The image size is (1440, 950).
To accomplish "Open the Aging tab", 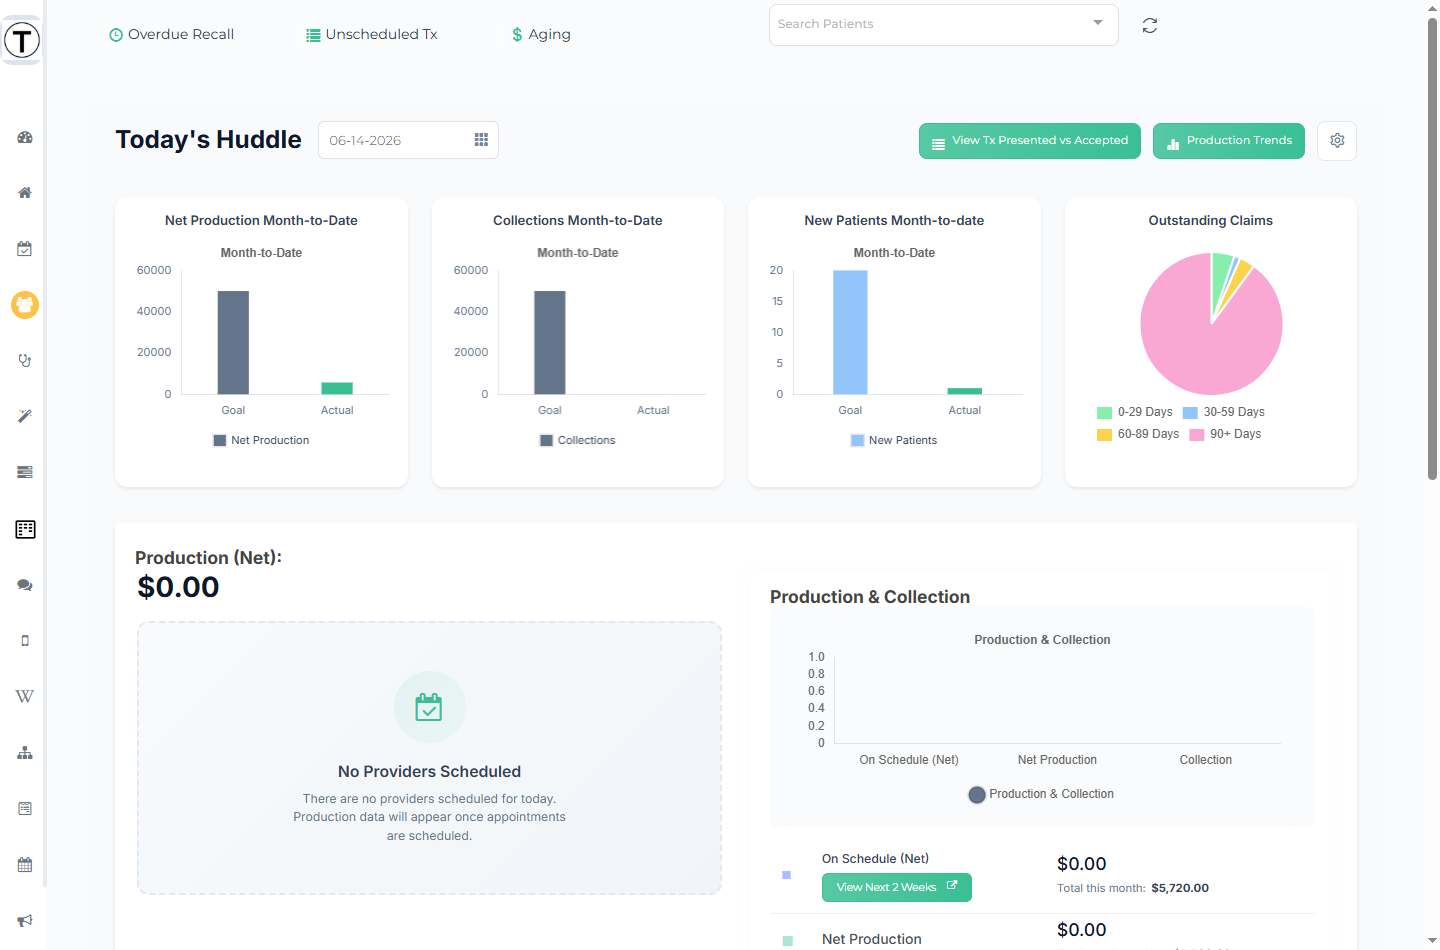I will pos(541,35).
